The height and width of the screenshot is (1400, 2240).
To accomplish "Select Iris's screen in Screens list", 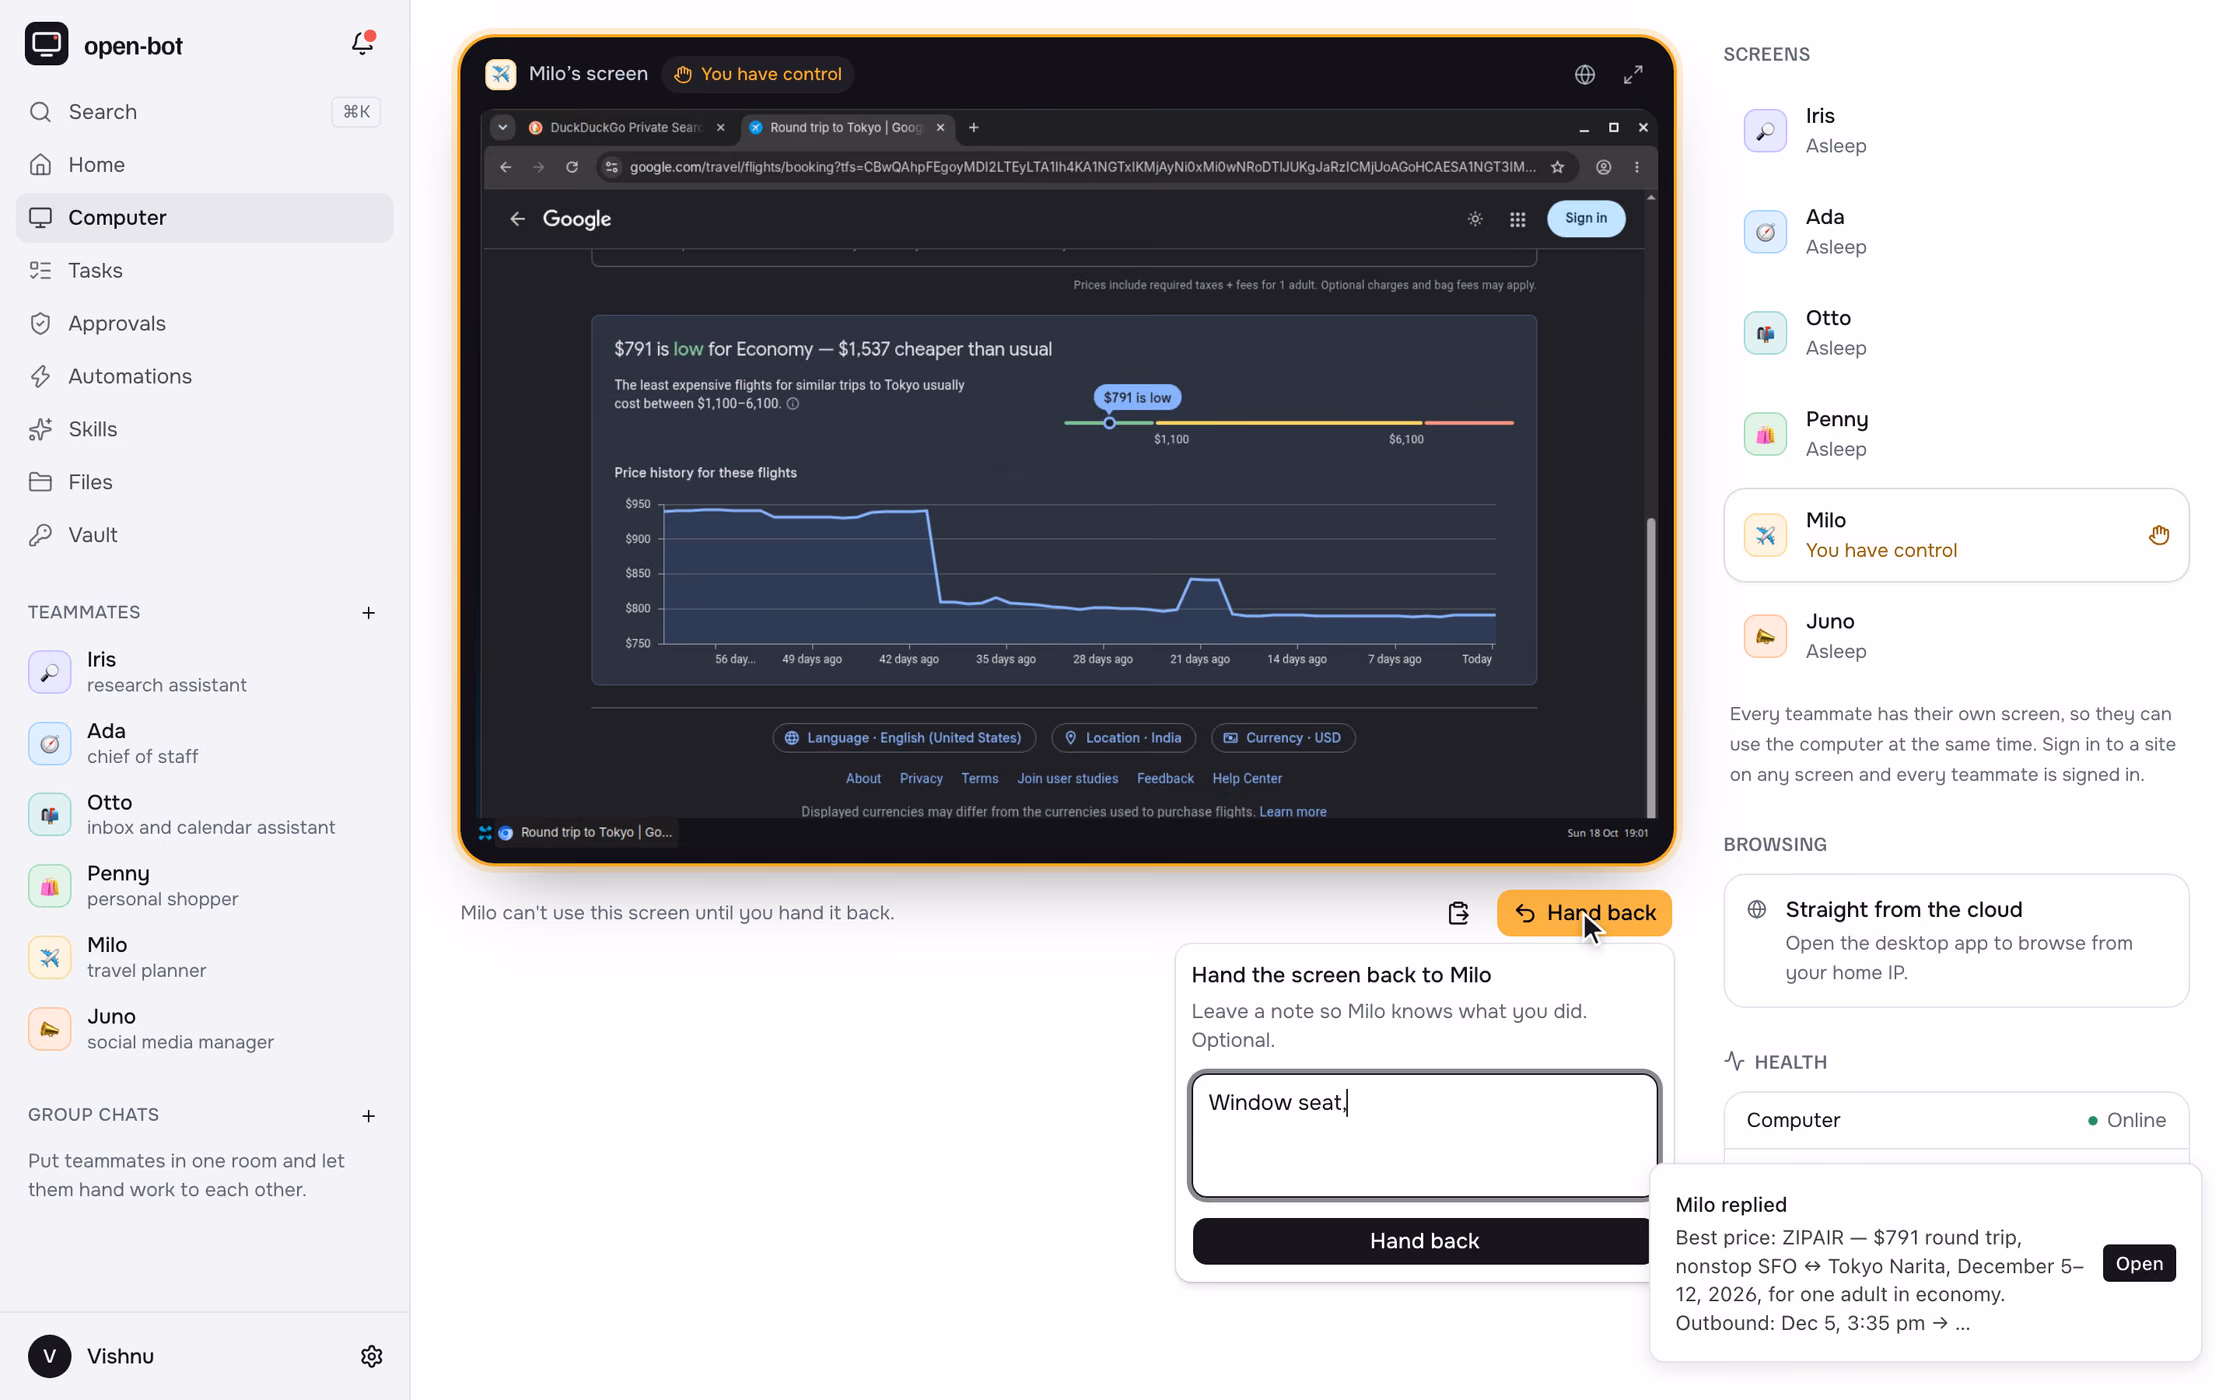I will [1955, 131].
